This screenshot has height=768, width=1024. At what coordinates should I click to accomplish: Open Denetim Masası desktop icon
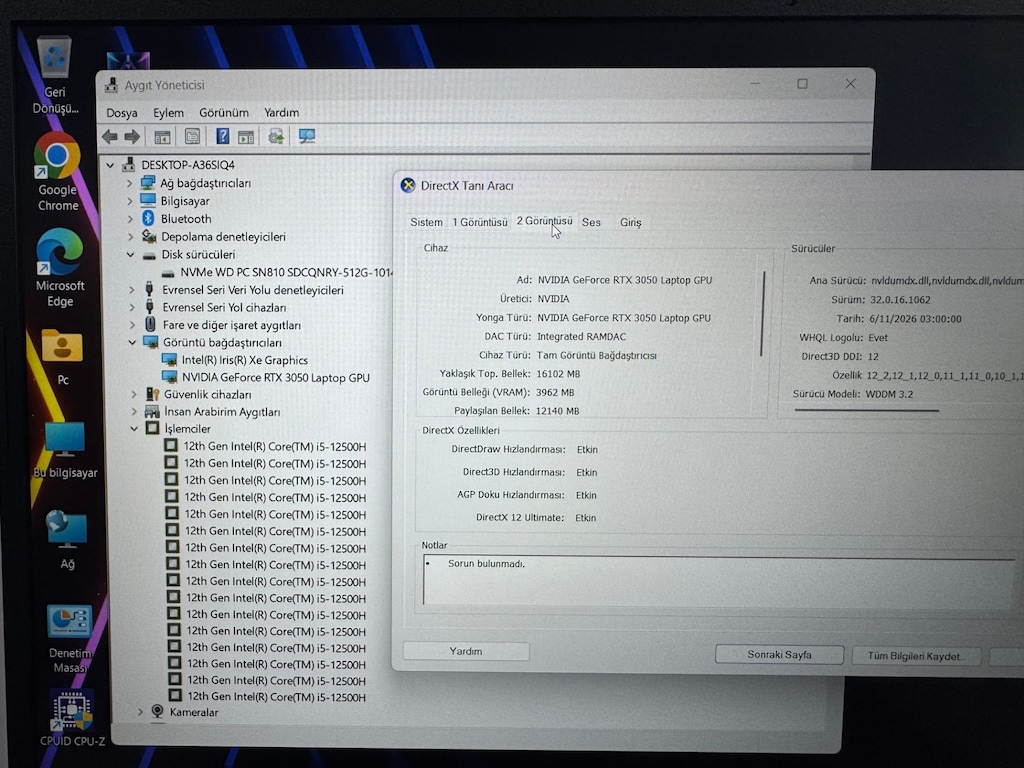pos(69,639)
